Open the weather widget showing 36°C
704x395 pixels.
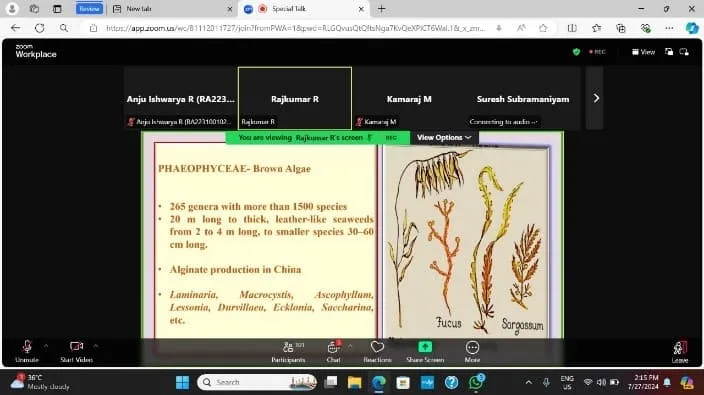pyautogui.click(x=40, y=382)
